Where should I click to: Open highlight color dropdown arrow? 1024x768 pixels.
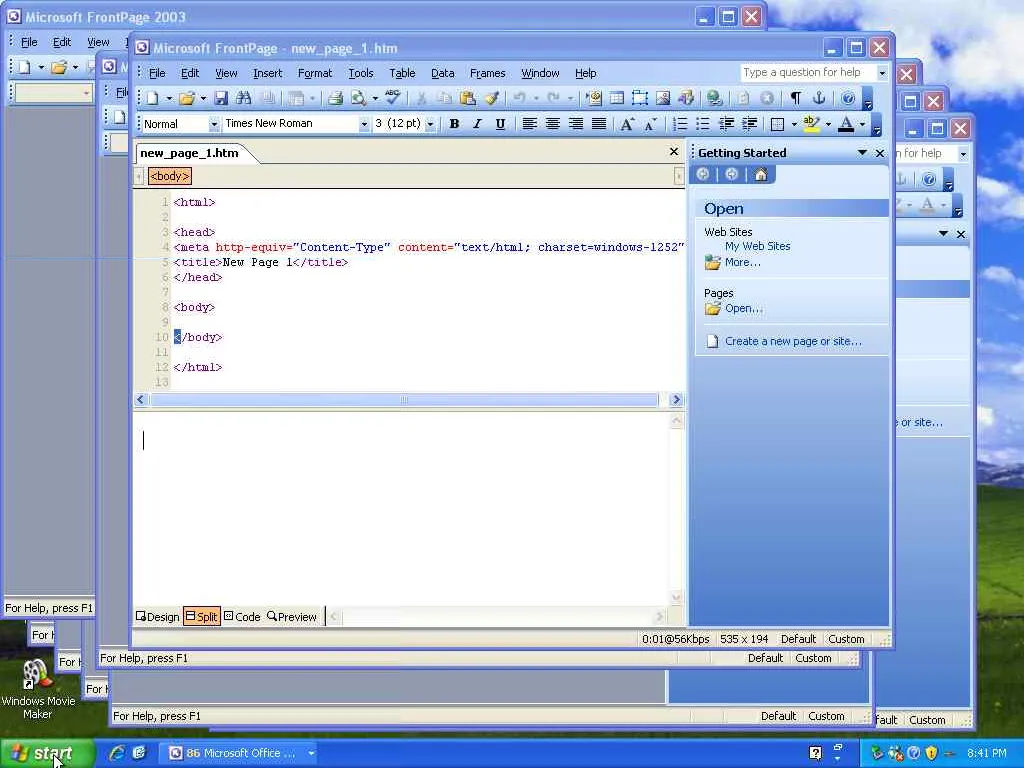[x=828, y=124]
